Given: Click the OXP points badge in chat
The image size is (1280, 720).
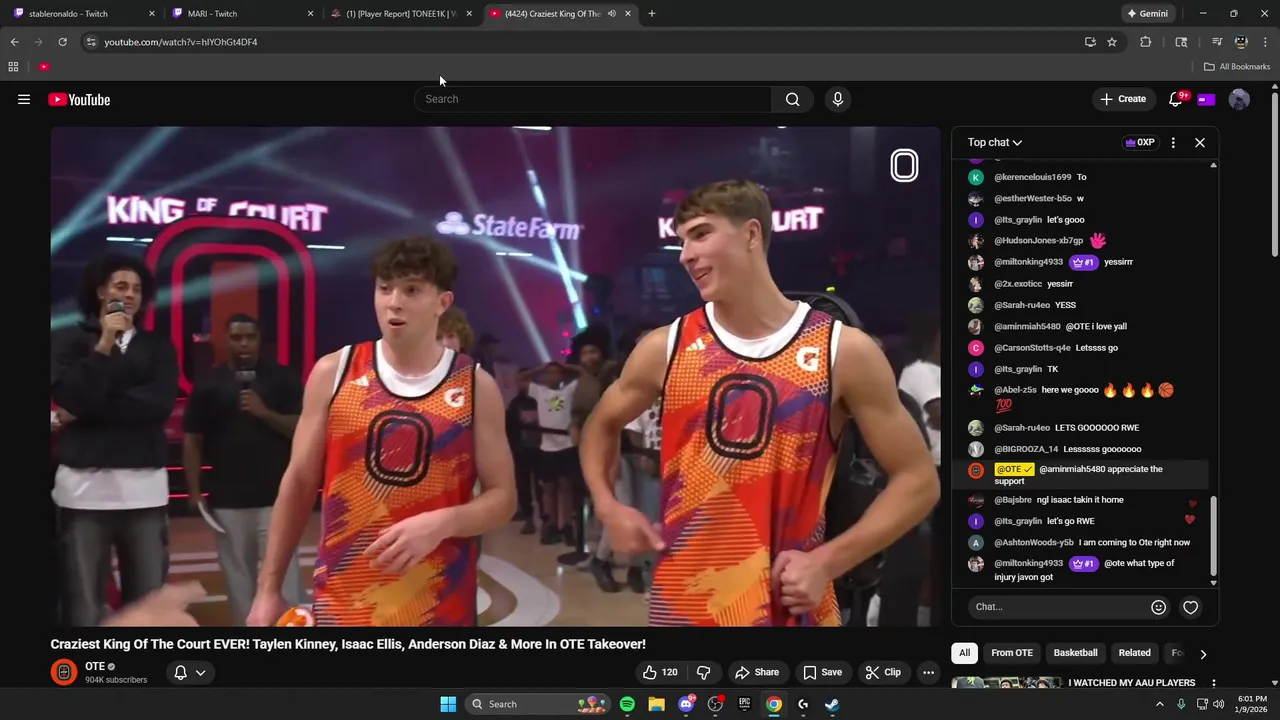Looking at the screenshot, I should (1140, 143).
